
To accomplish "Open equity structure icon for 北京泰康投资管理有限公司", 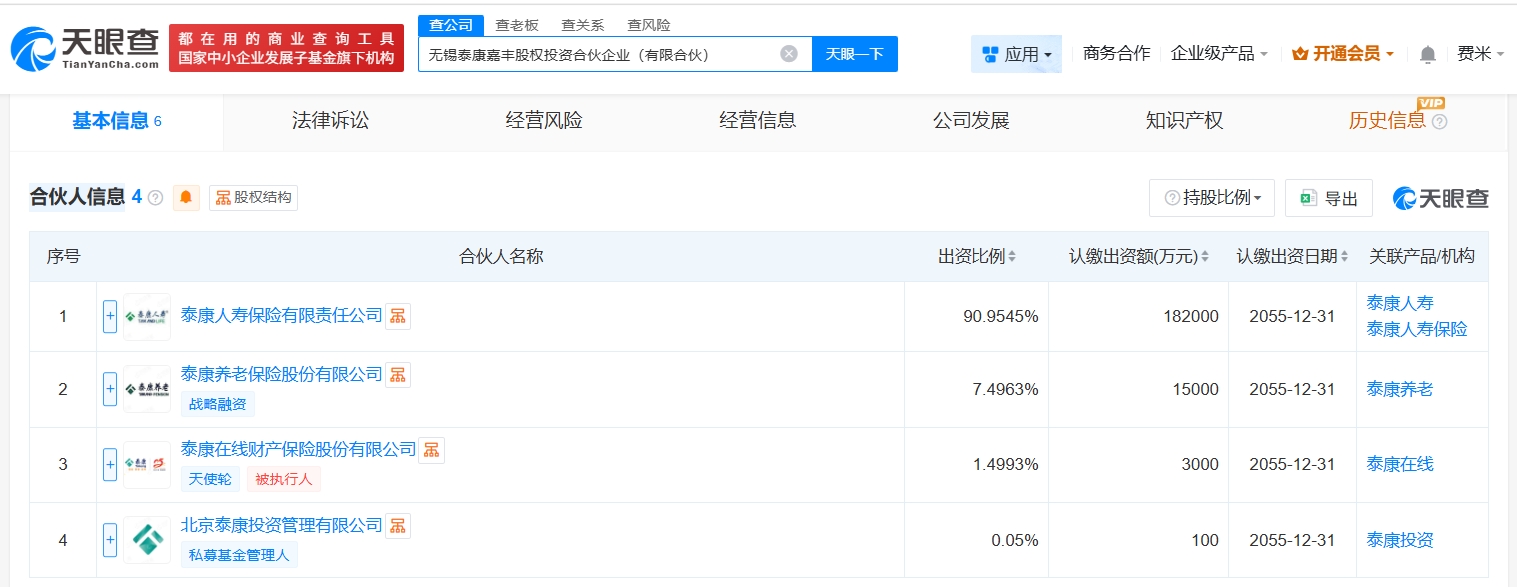I will pos(398,526).
